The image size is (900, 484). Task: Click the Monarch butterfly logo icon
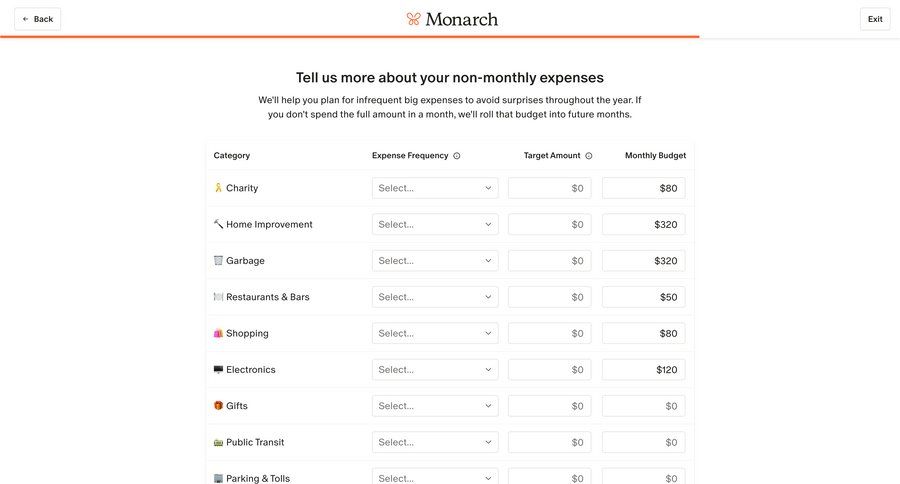coord(414,19)
